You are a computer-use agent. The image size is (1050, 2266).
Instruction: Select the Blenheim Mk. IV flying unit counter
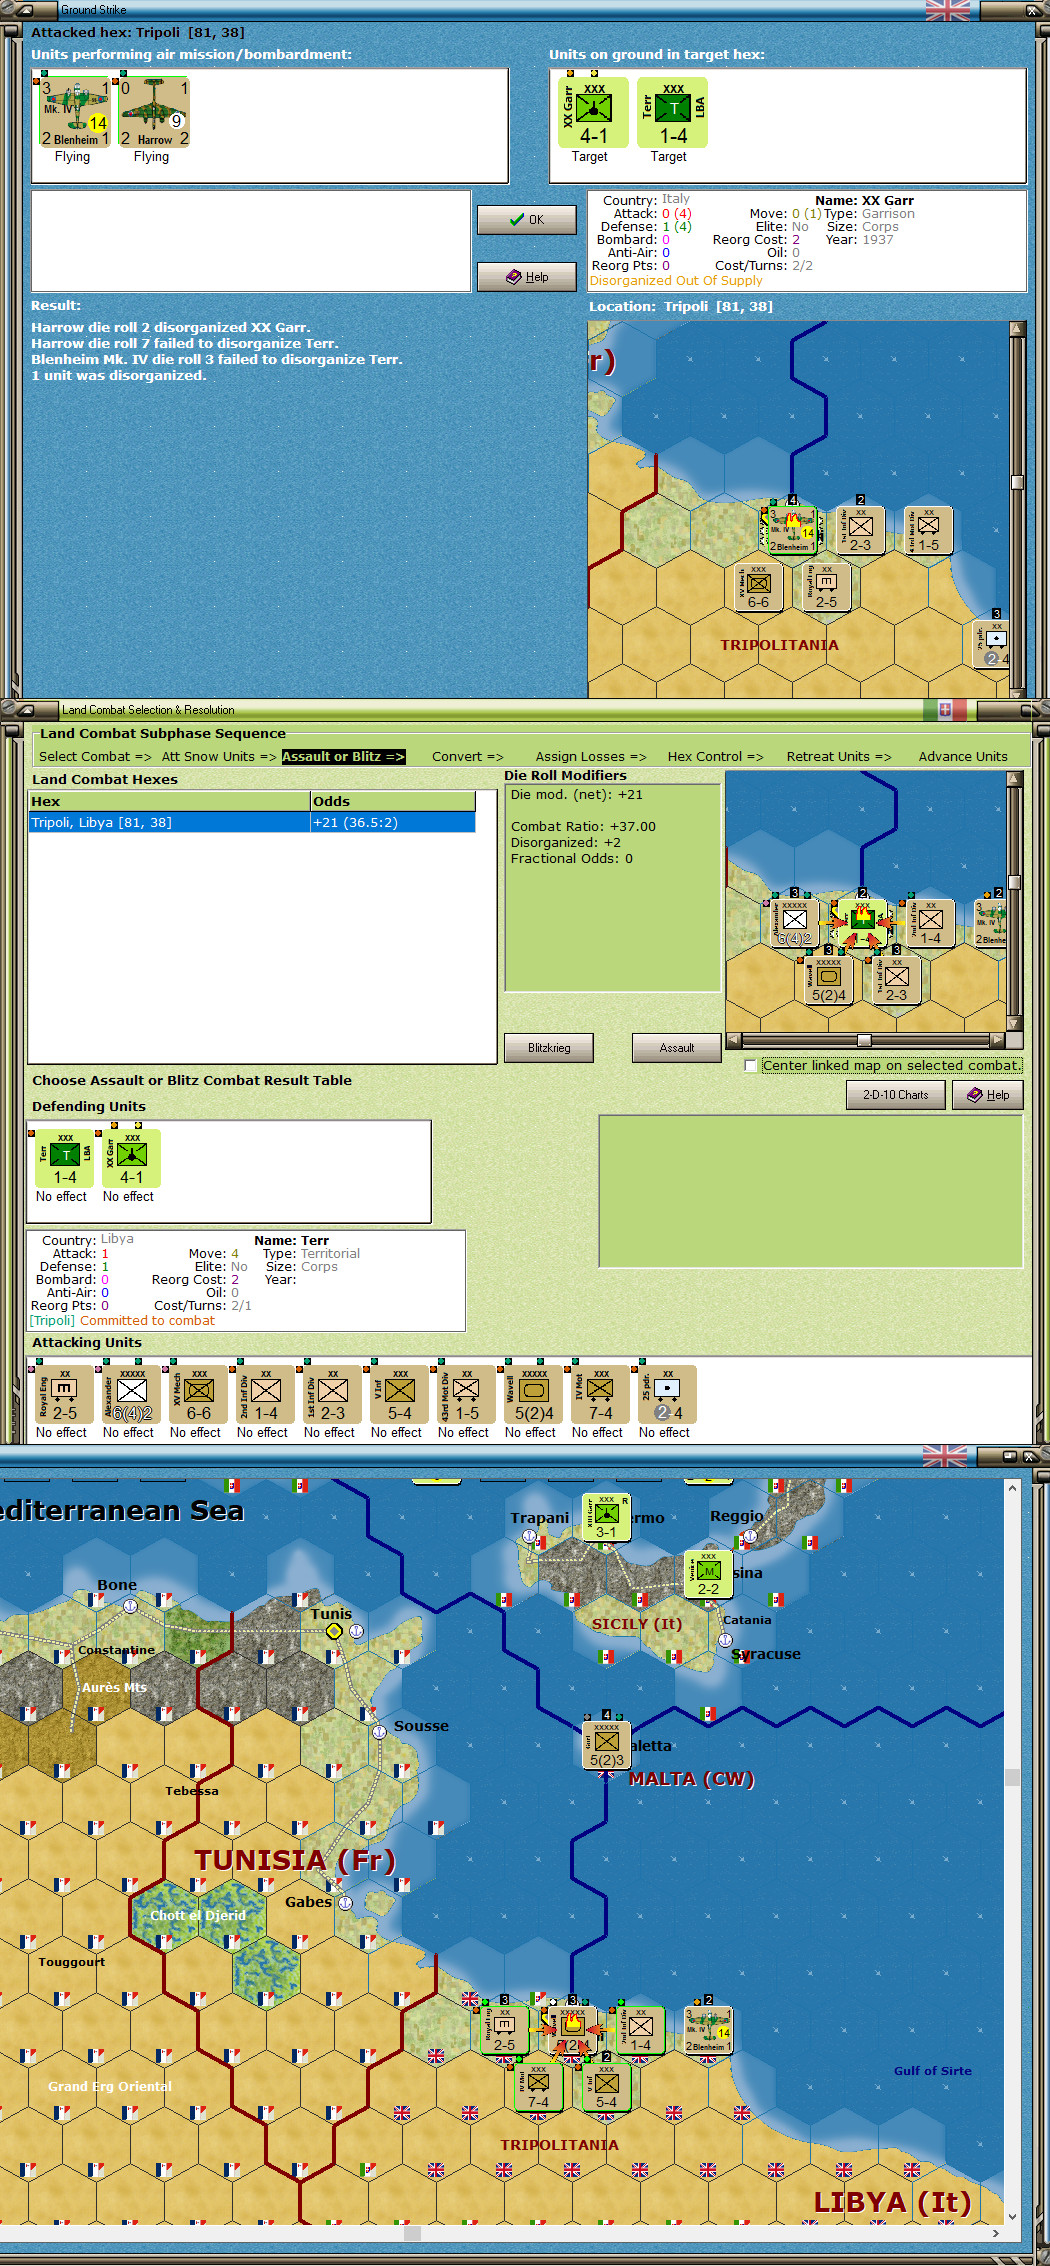point(73,112)
